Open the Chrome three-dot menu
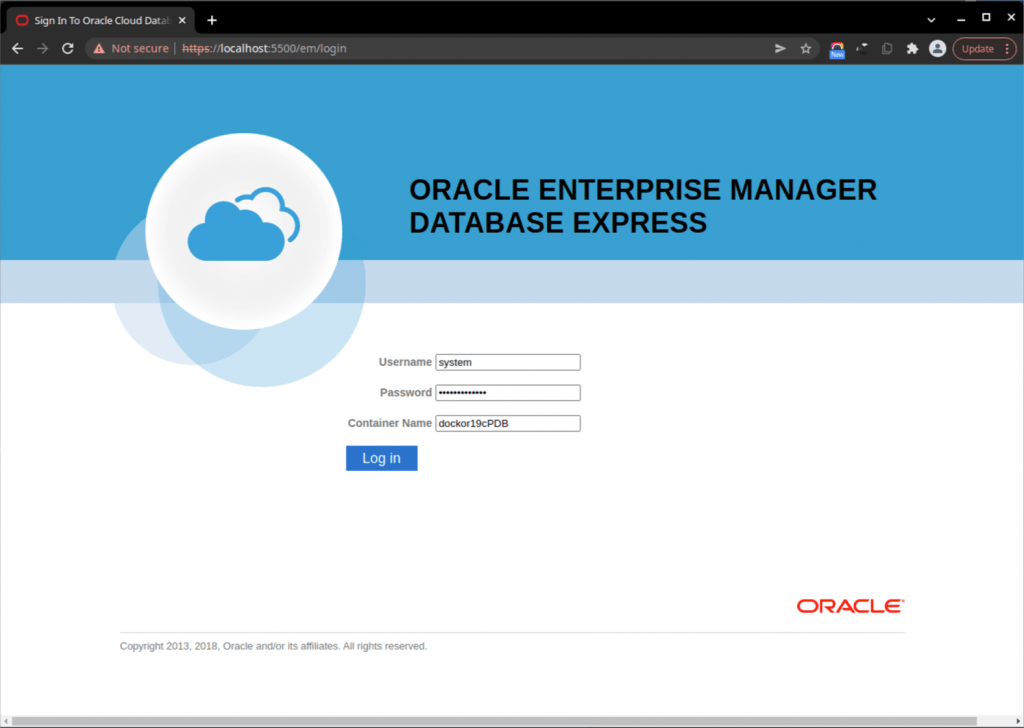Viewport: 1024px width, 728px height. pyautogui.click(x=1008, y=48)
